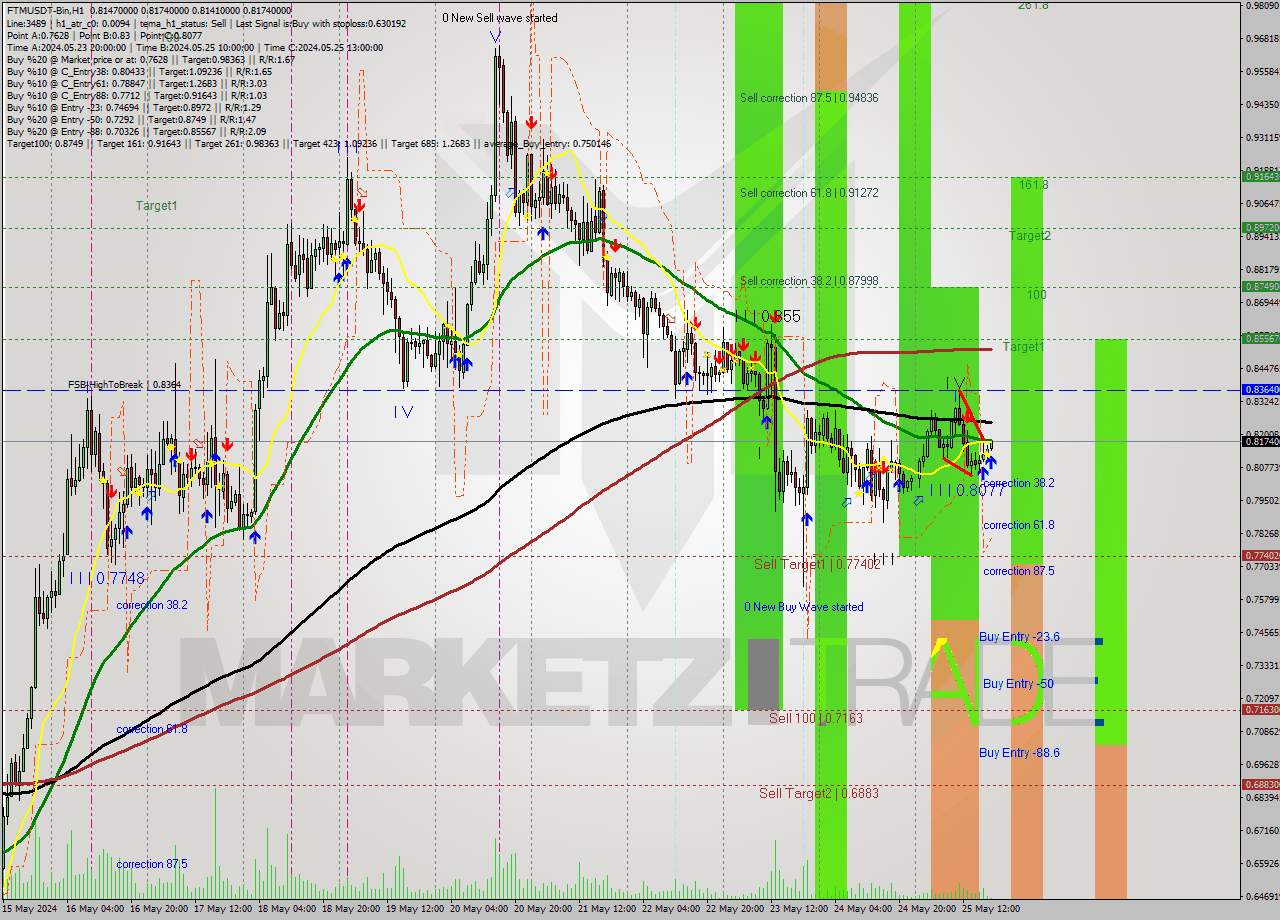Select the '161.8' Fibonacci level label
This screenshot has height=920, width=1280.
pyautogui.click(x=1034, y=185)
